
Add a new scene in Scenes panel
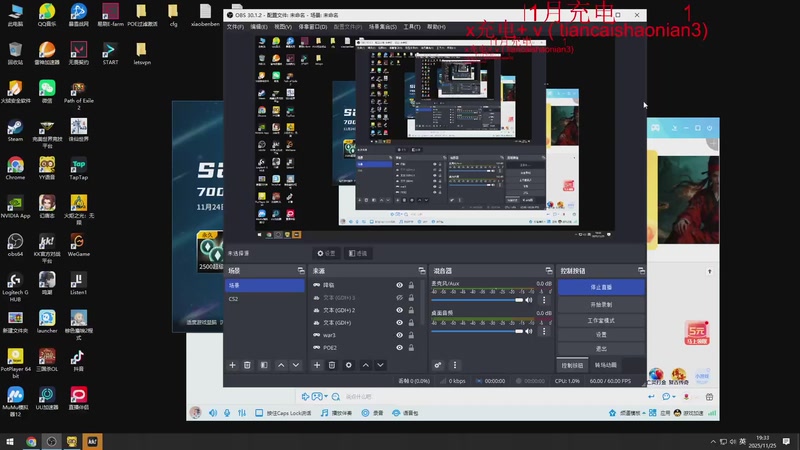click(x=233, y=365)
